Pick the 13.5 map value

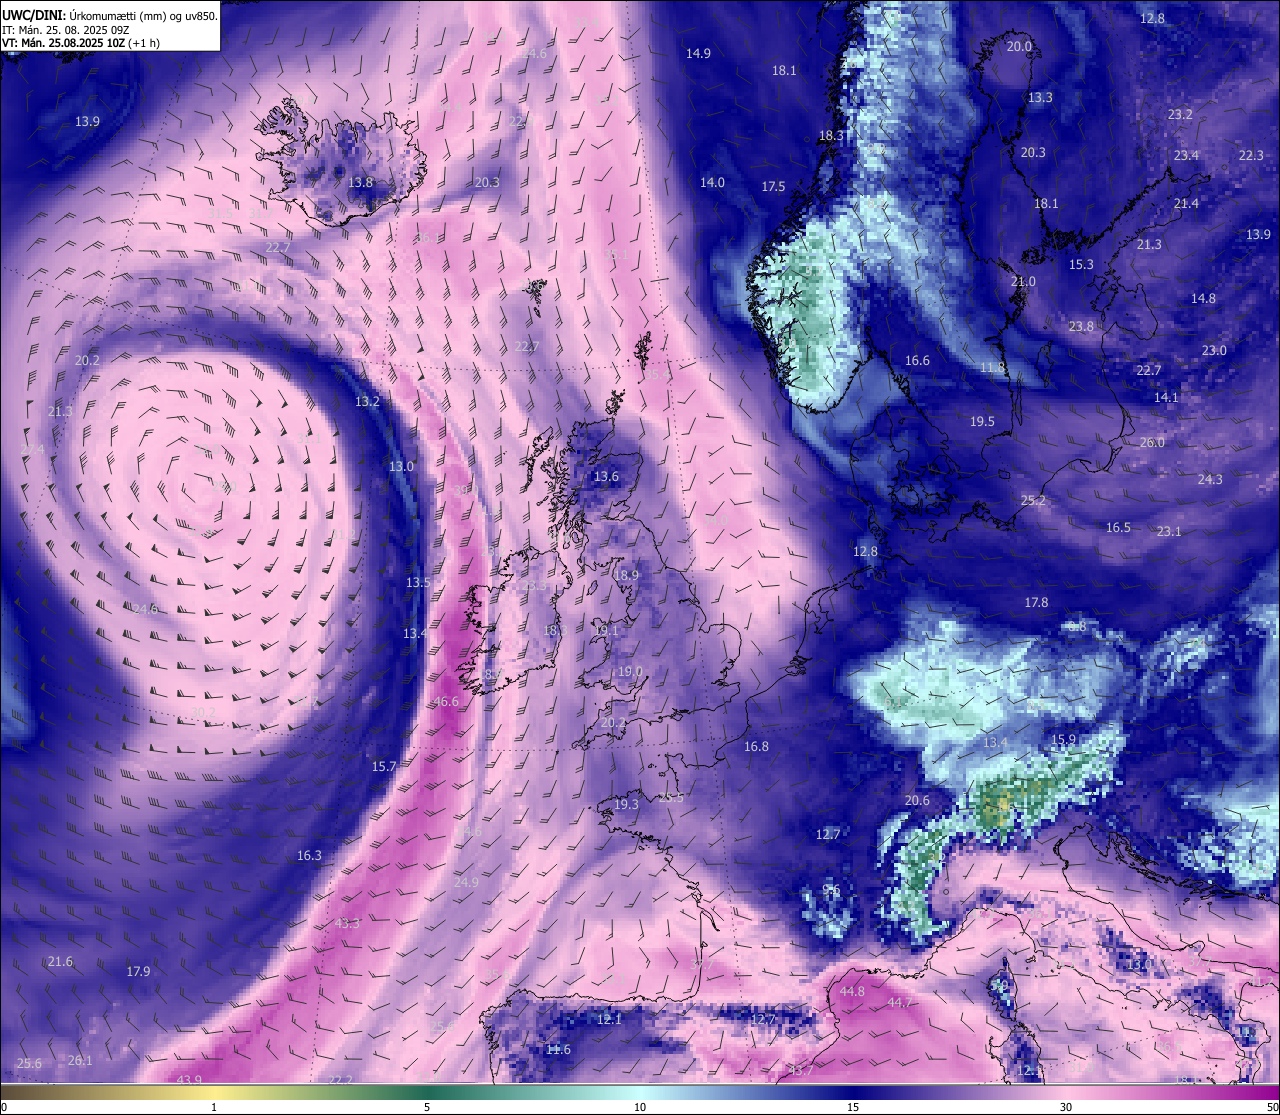tap(418, 583)
